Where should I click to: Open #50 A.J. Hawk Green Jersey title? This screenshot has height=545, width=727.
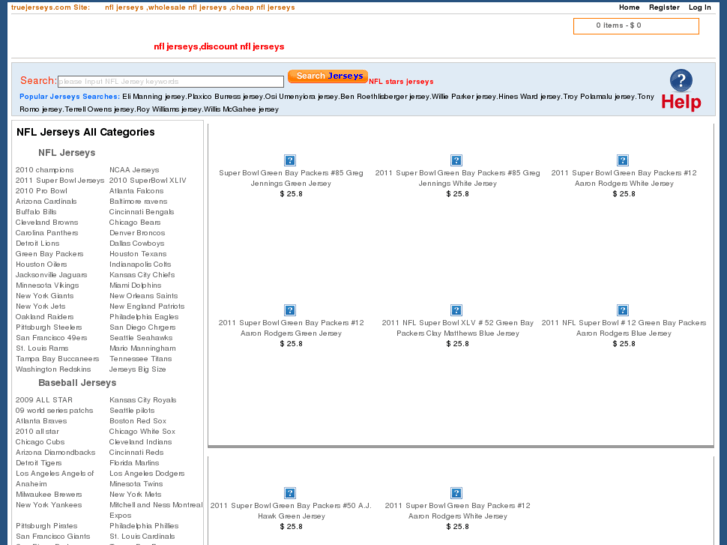coord(291,511)
